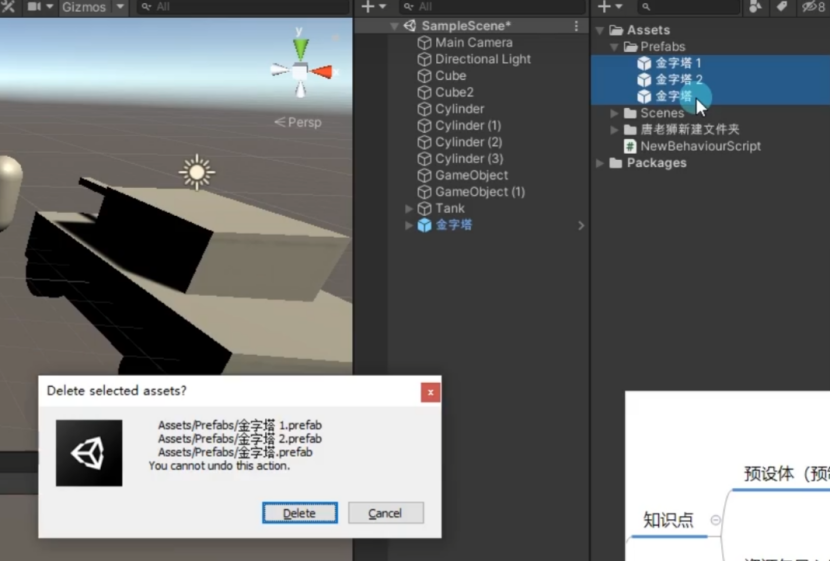
Task: Click the Assets folder icon
Action: click(616, 30)
